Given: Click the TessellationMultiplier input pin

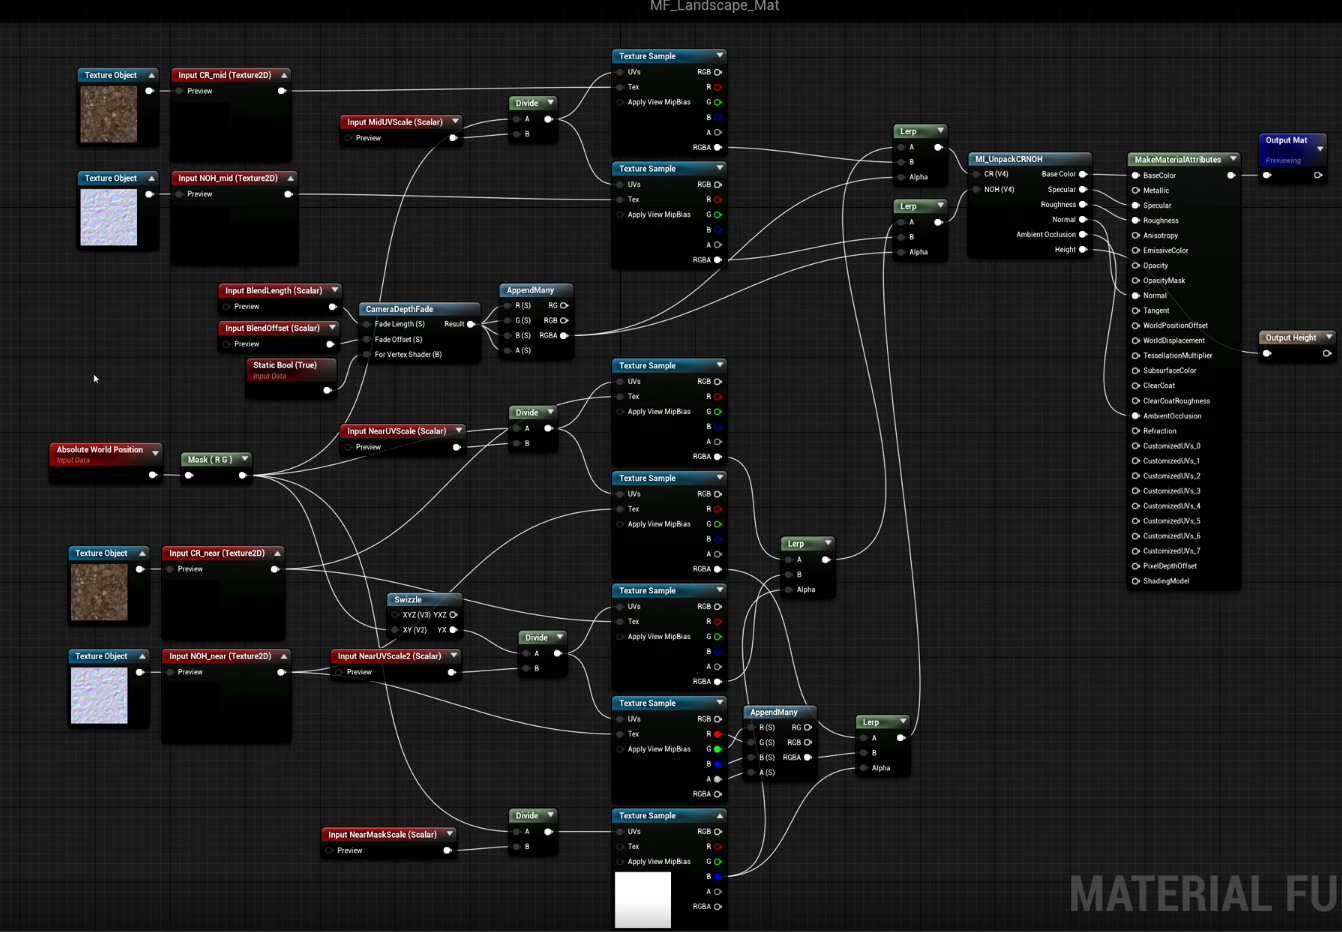Looking at the screenshot, I should coord(1136,355).
